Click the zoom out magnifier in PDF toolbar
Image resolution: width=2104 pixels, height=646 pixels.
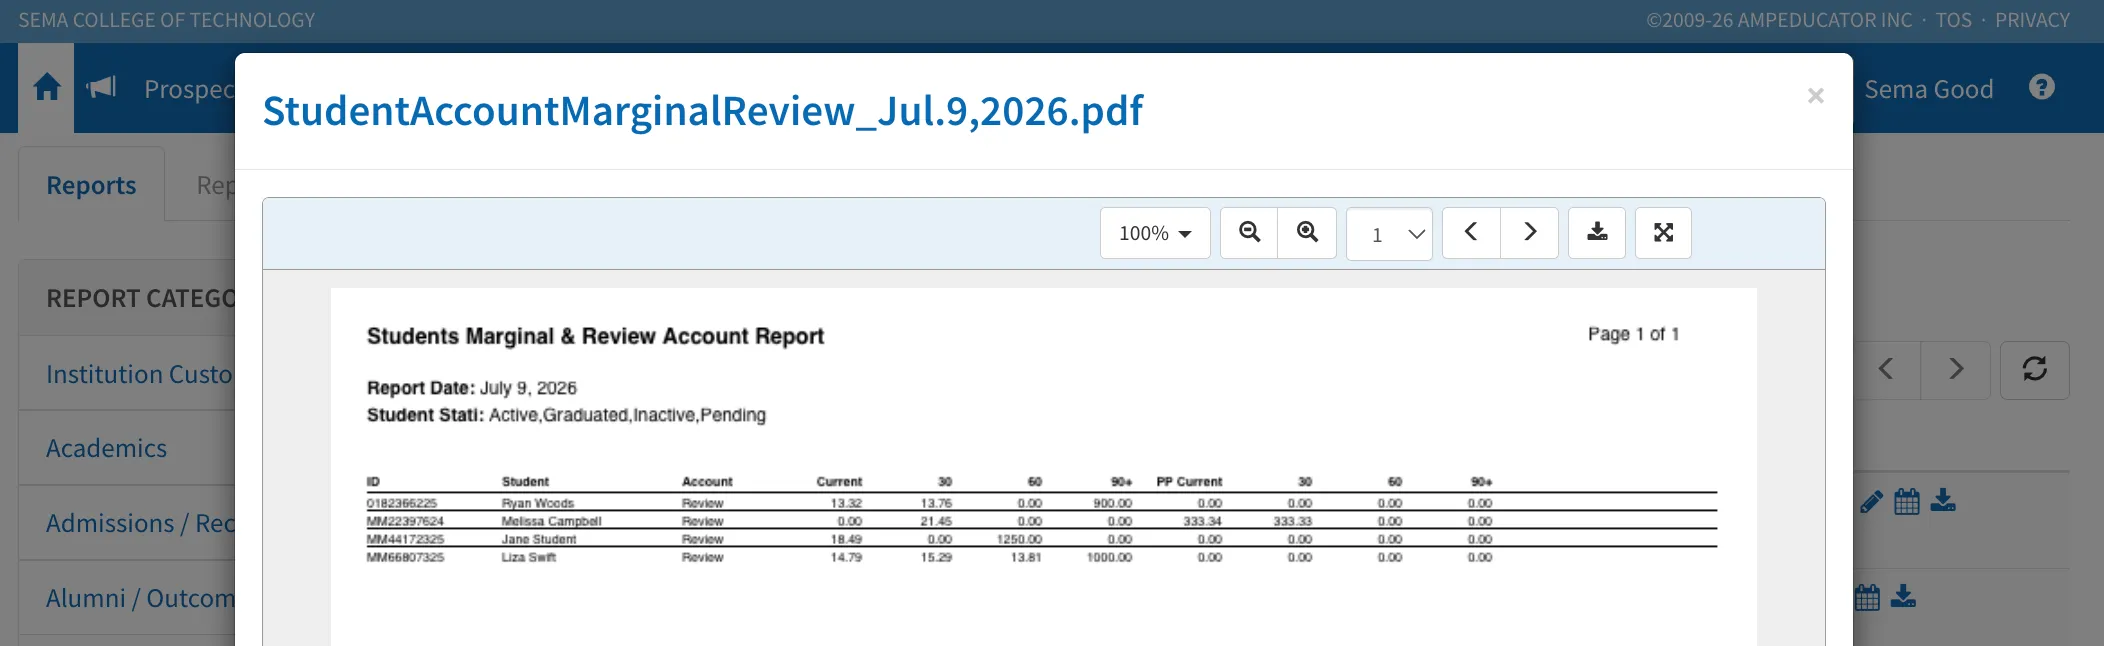(1249, 233)
